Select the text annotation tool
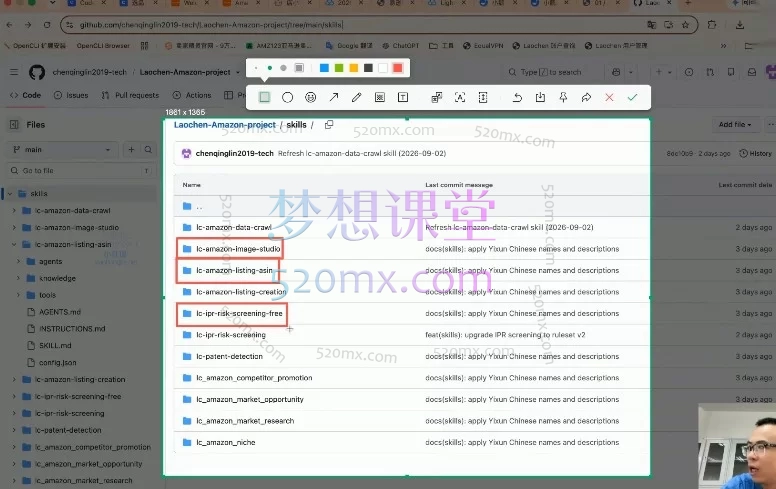 point(403,98)
